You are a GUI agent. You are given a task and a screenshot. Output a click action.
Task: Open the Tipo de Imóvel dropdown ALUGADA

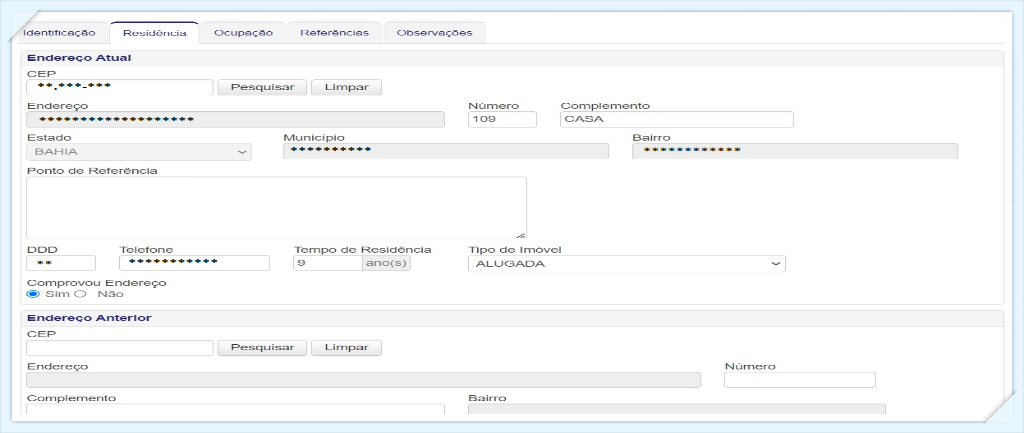tap(627, 263)
